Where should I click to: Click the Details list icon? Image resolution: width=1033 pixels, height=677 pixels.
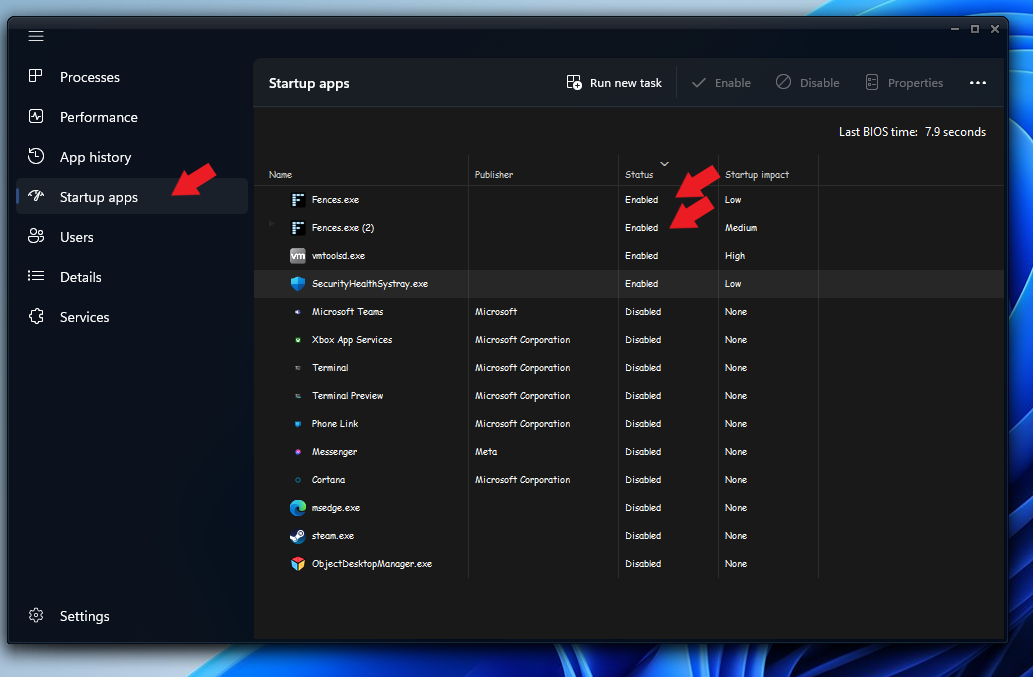(36, 276)
